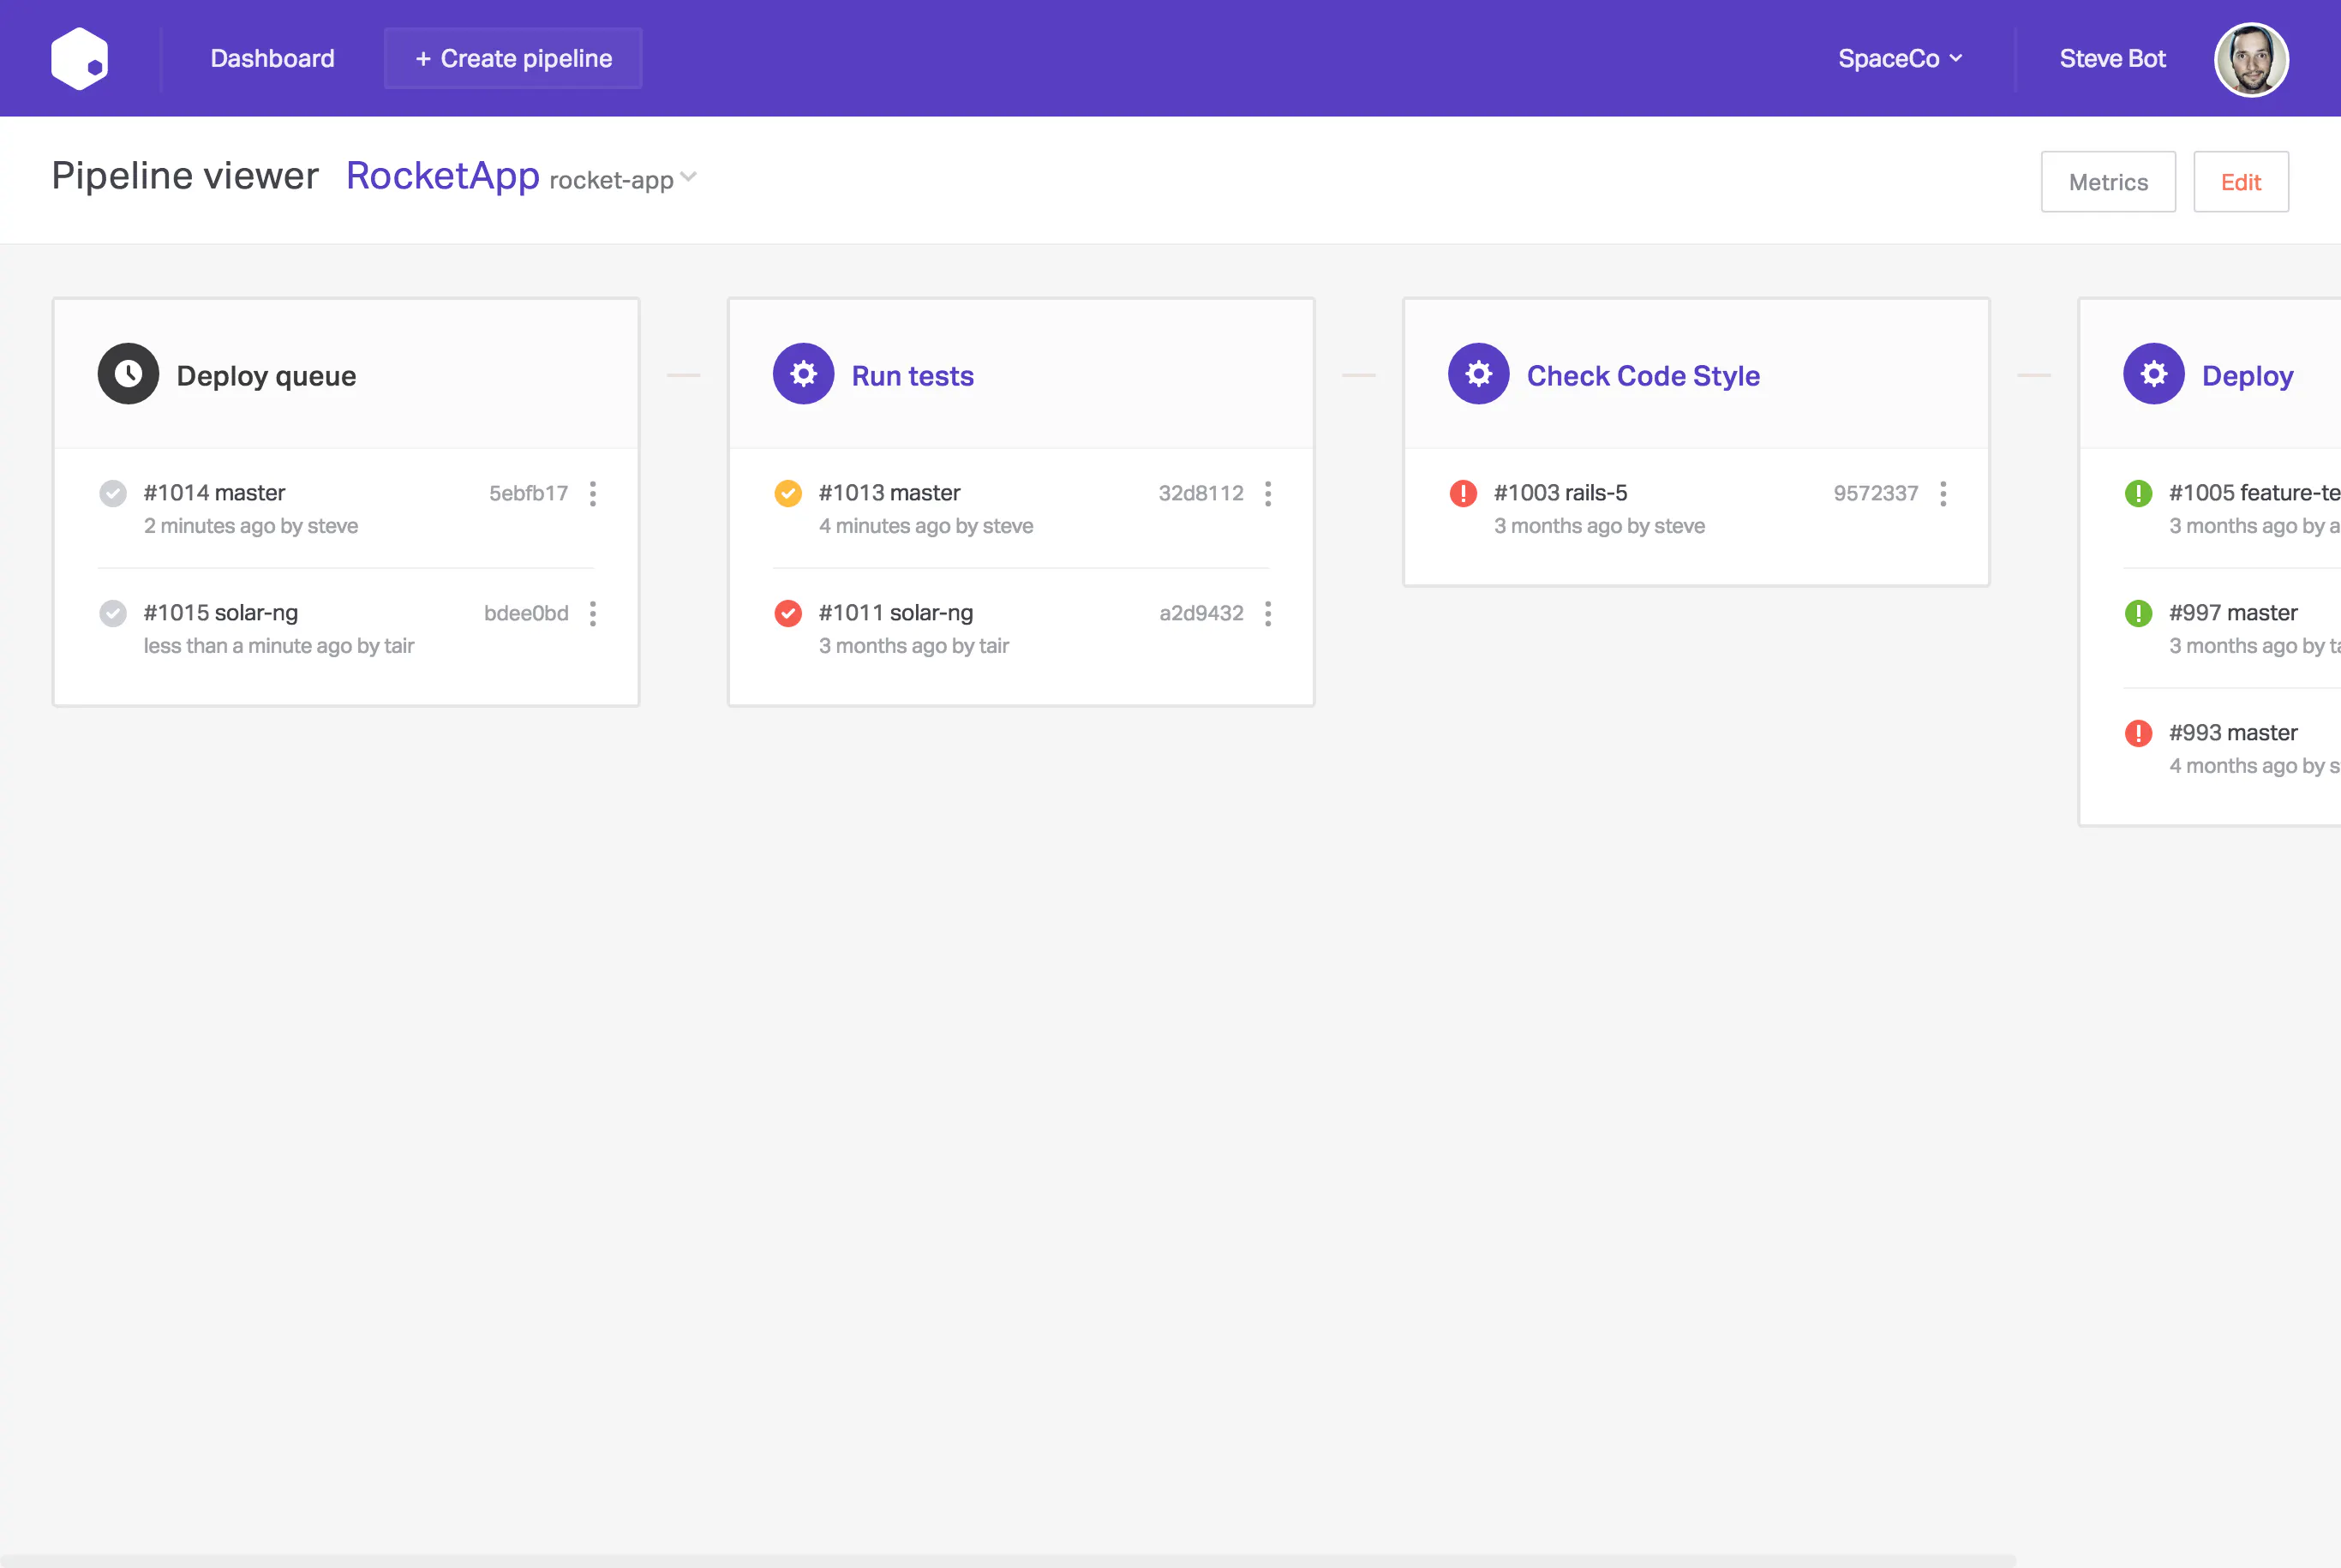Click the Run tests gear icon
Screen dimensions: 2341x1568
(x=803, y=374)
